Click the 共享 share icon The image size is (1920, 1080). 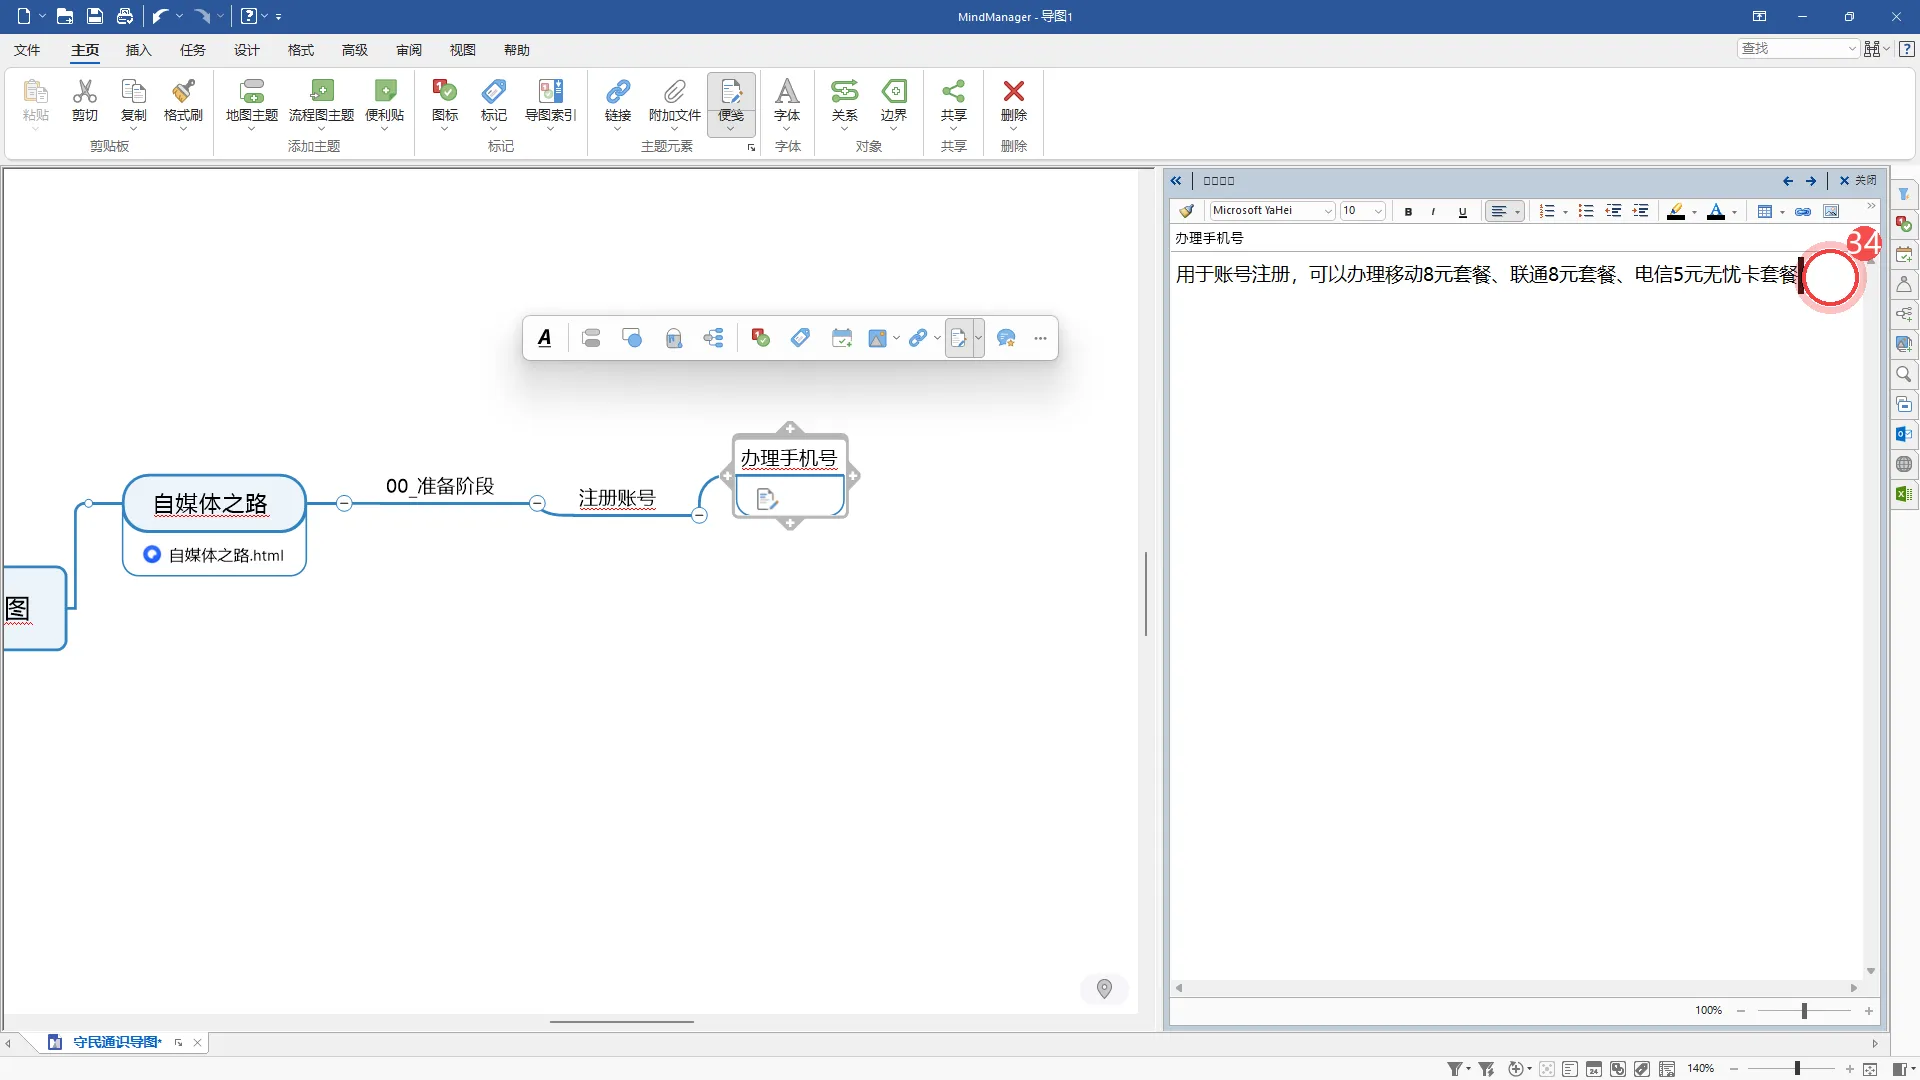pyautogui.click(x=953, y=92)
